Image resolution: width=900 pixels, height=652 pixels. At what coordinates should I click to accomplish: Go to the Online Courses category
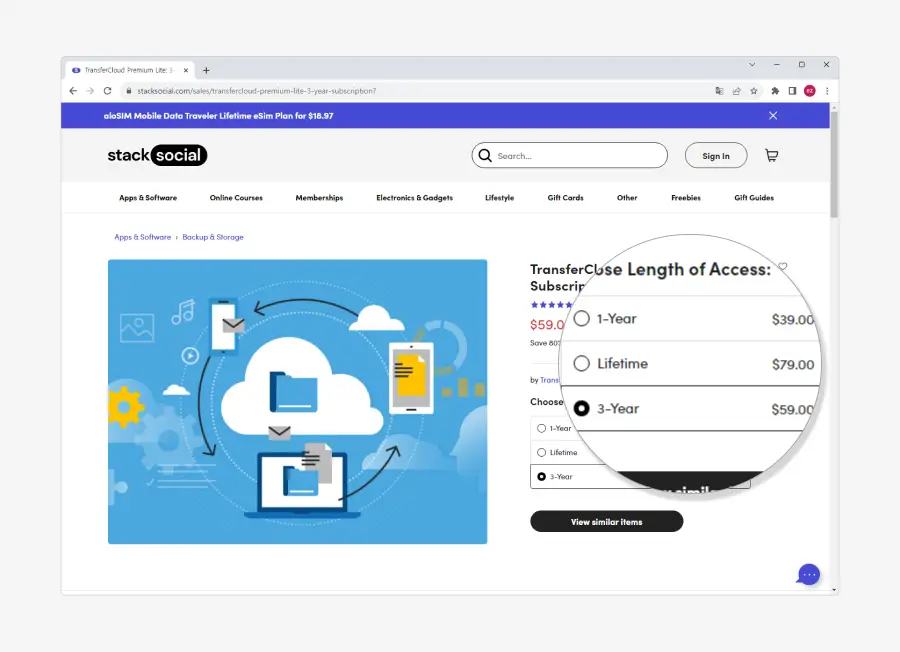pos(236,198)
